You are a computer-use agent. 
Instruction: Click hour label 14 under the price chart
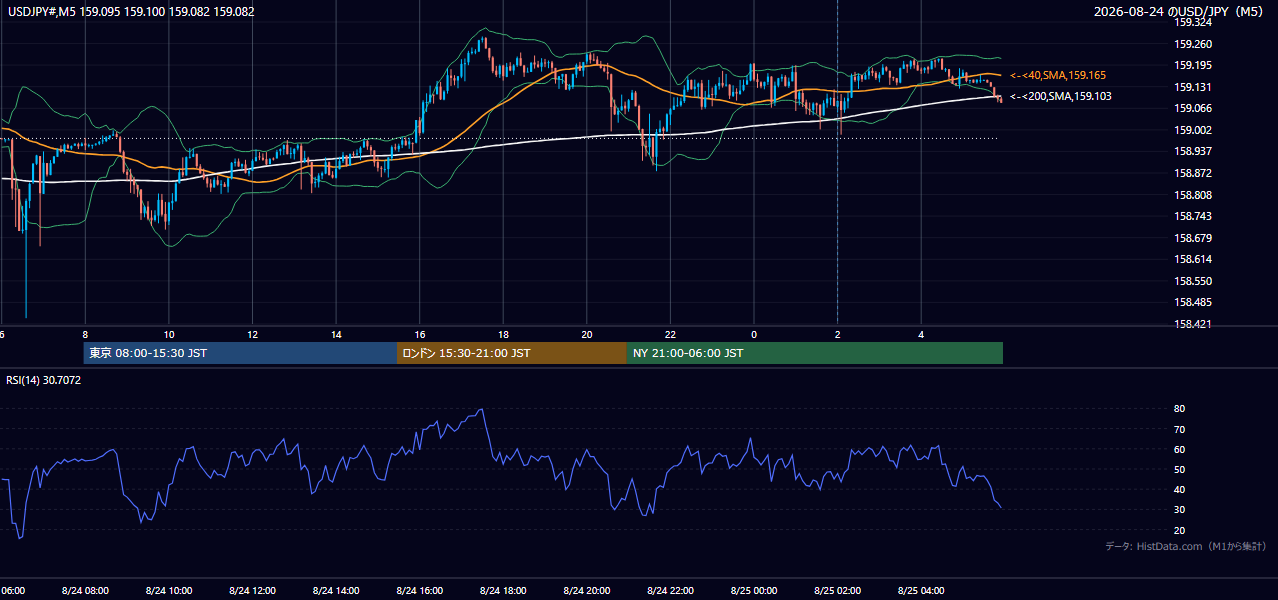[336, 334]
